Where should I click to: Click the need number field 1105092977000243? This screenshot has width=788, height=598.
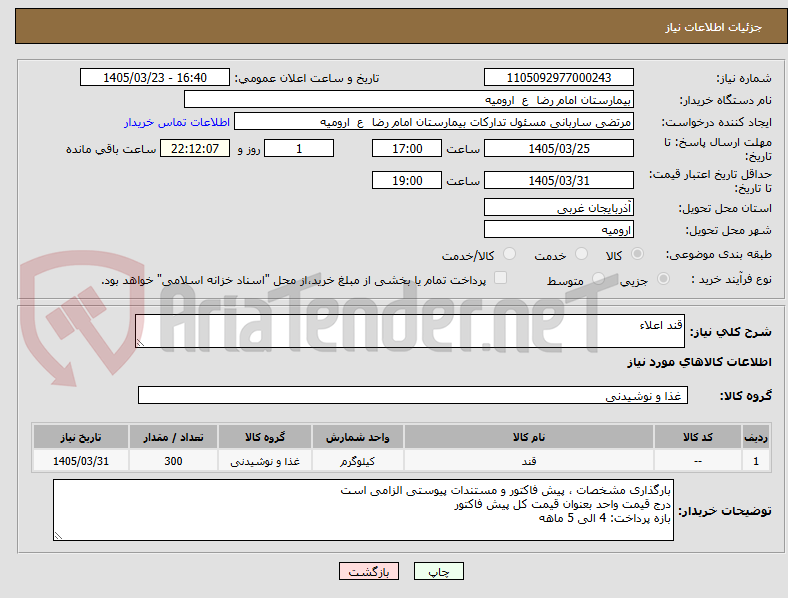pyautogui.click(x=558, y=77)
